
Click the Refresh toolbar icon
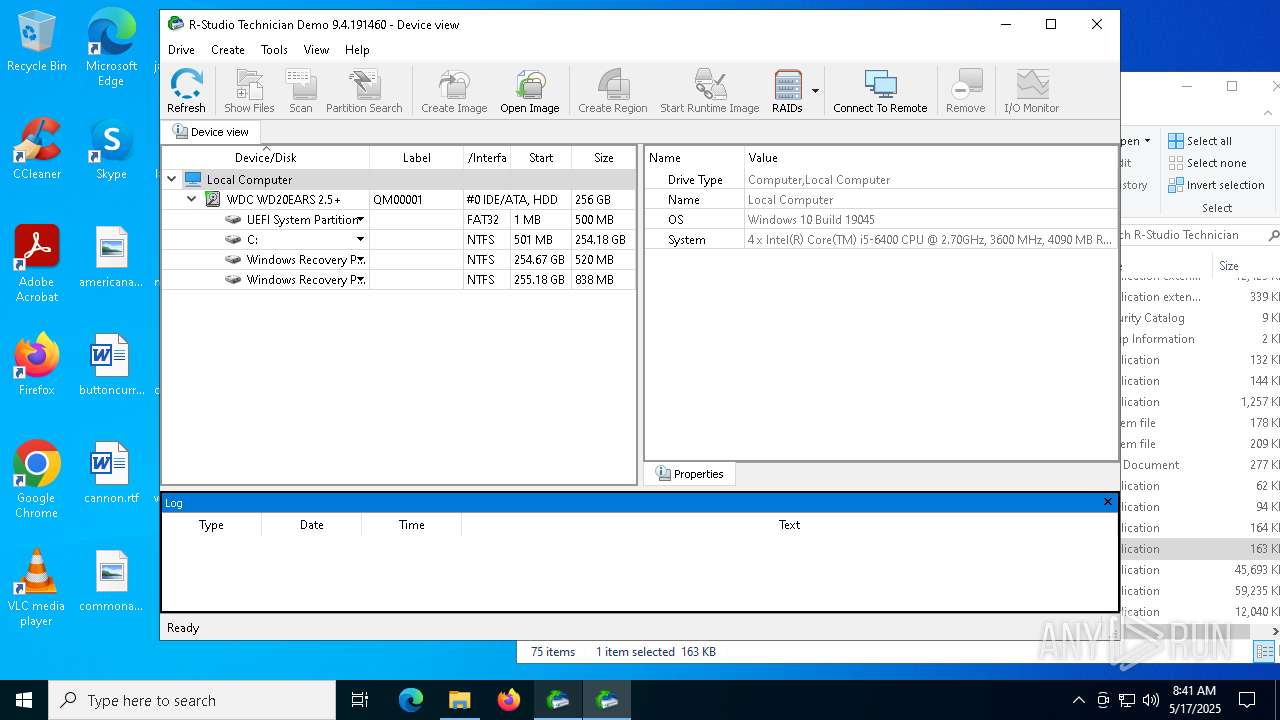(x=186, y=91)
